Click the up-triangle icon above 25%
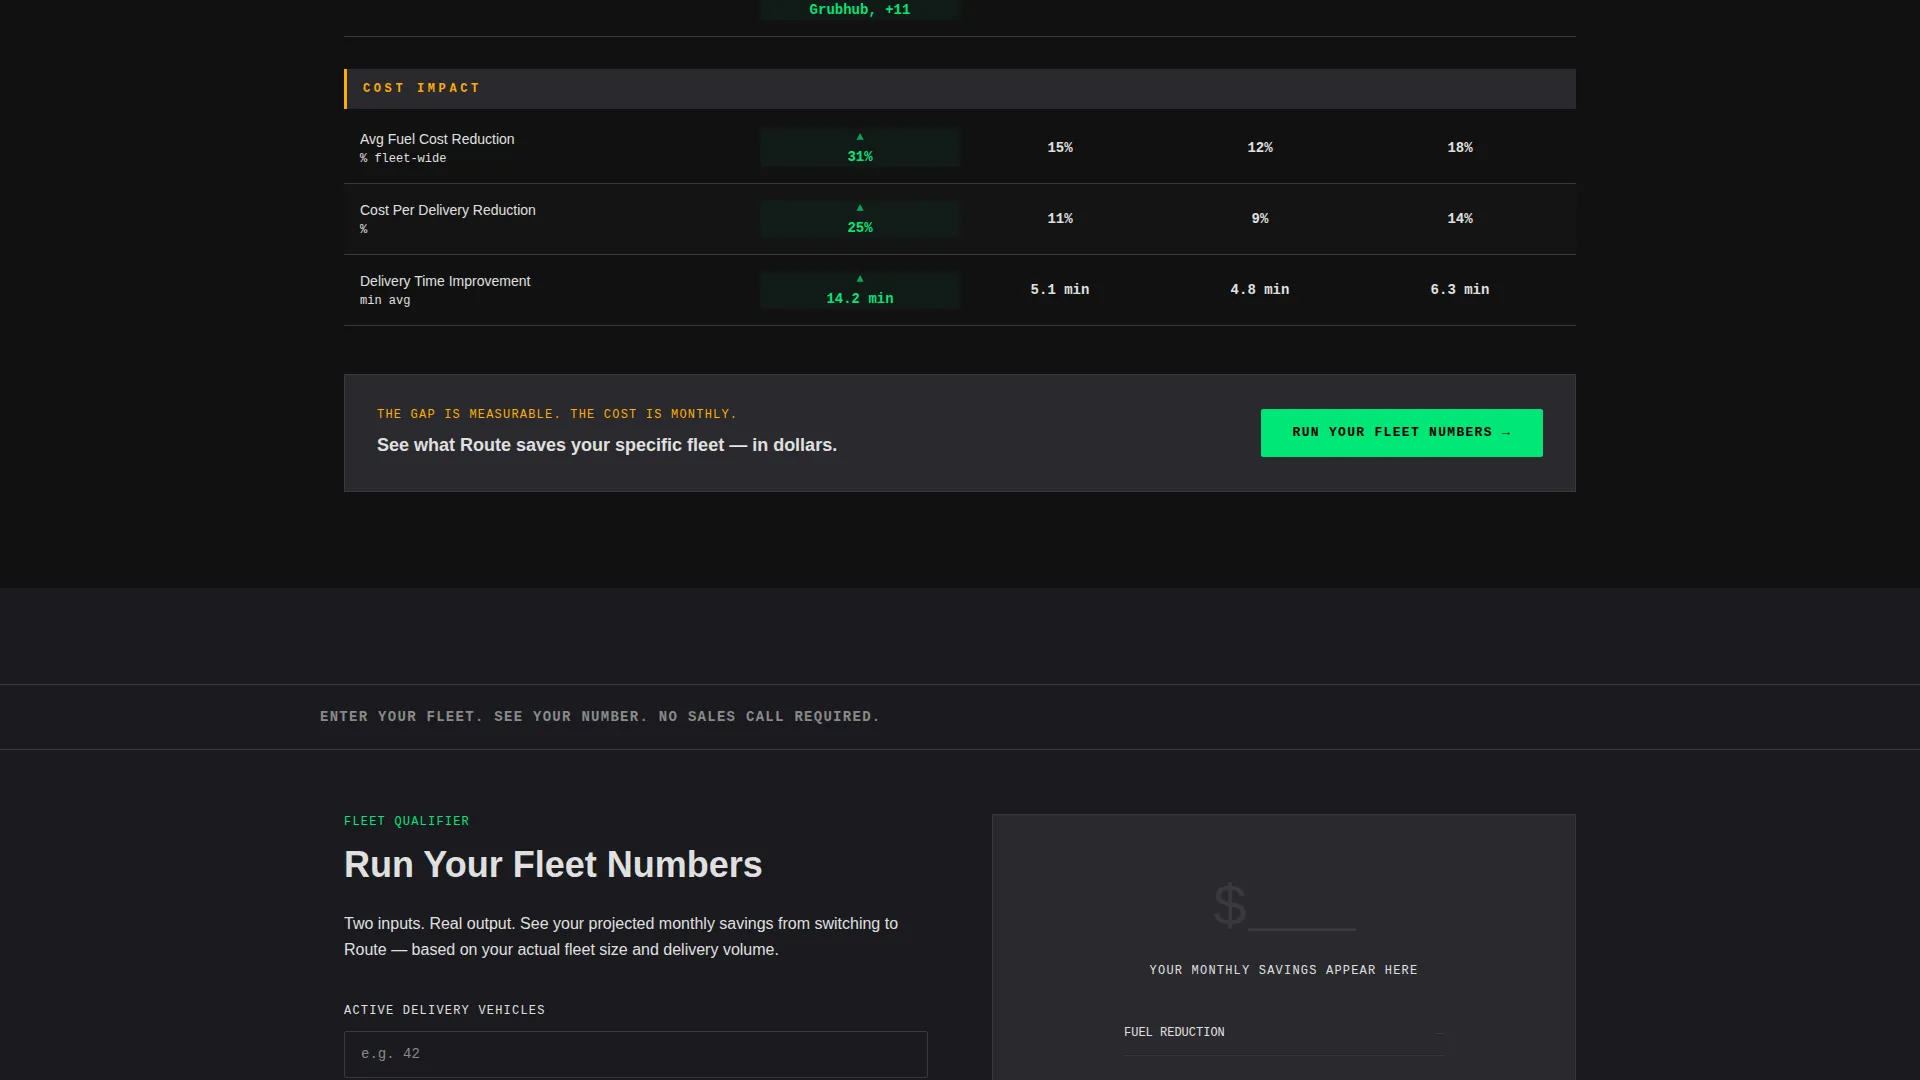Screen dimensions: 1920x1080 click(x=860, y=208)
